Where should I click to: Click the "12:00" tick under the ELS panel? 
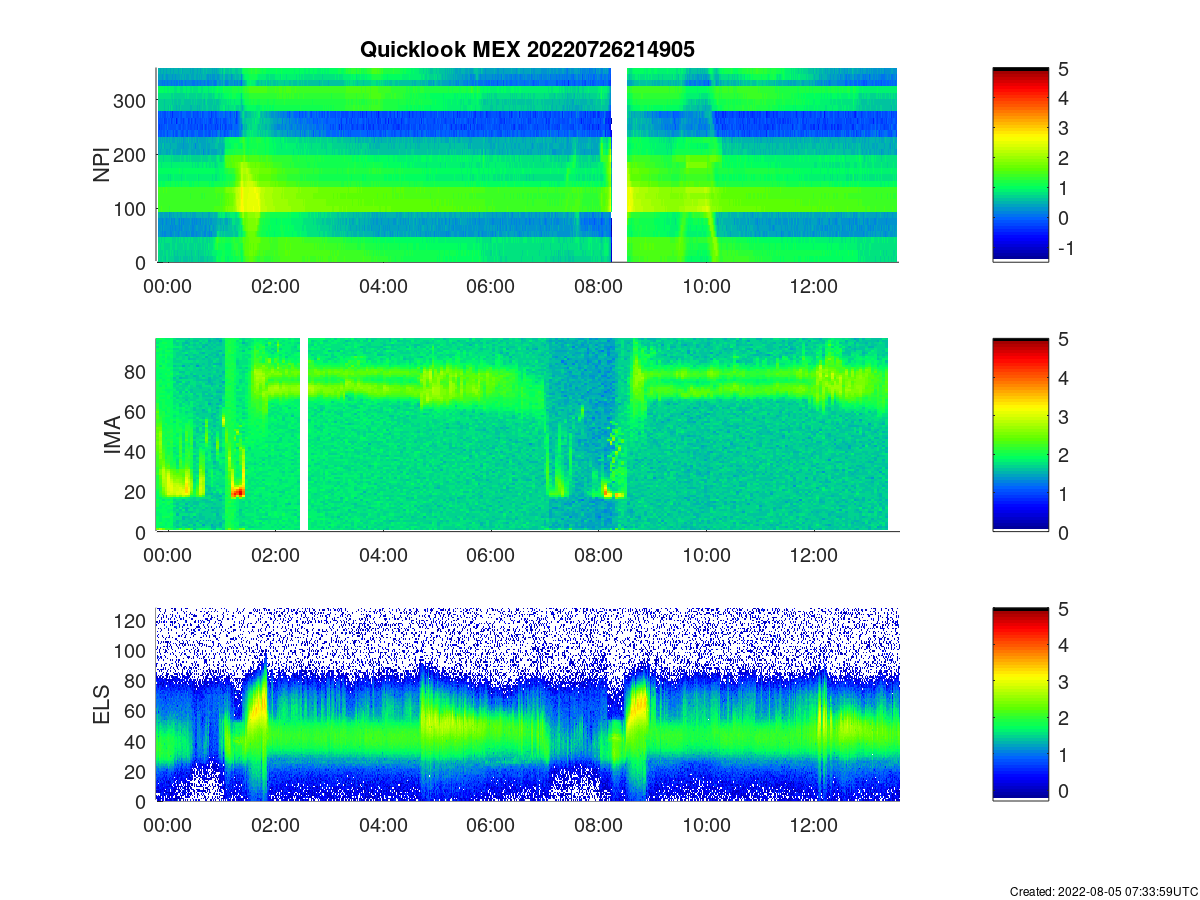(x=813, y=826)
